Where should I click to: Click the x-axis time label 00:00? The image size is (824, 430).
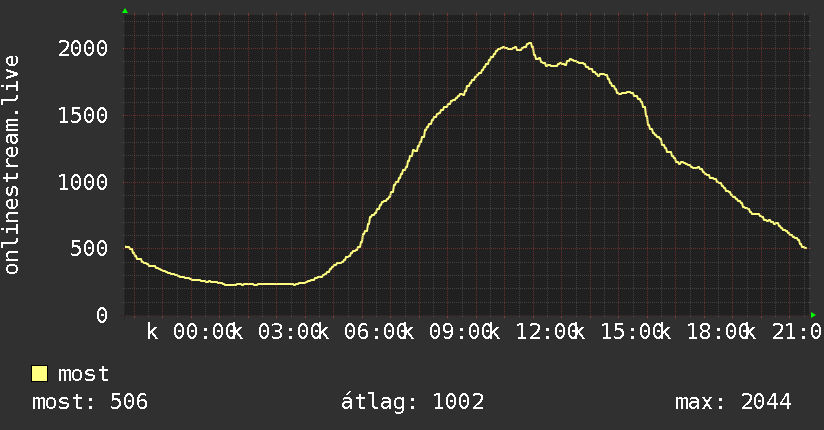203,332
